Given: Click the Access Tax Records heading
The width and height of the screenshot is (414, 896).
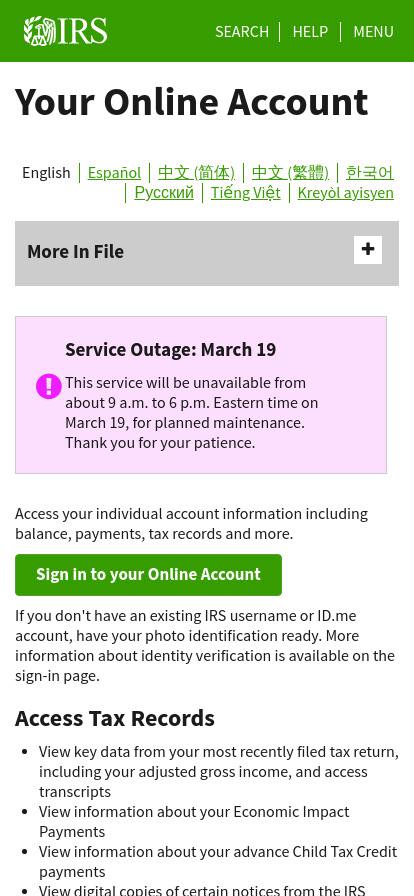Looking at the screenshot, I should [x=115, y=718].
